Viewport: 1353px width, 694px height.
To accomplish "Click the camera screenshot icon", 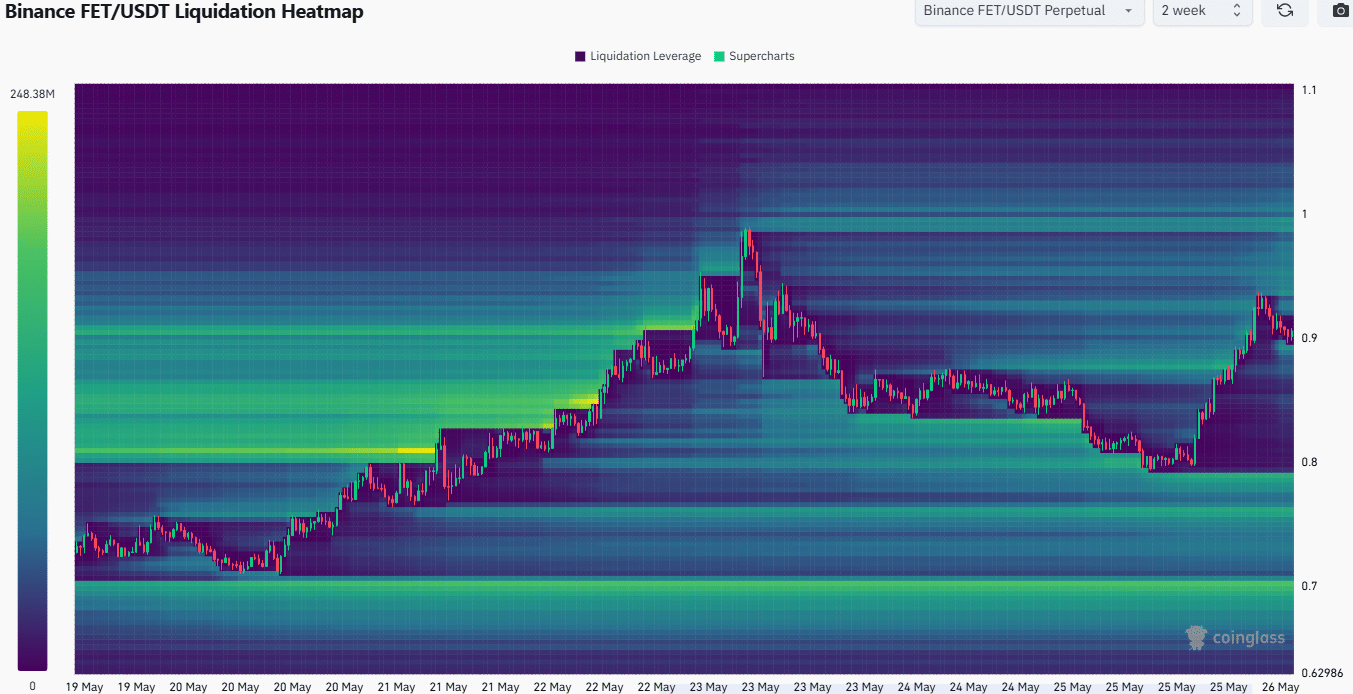I will pos(1340,11).
